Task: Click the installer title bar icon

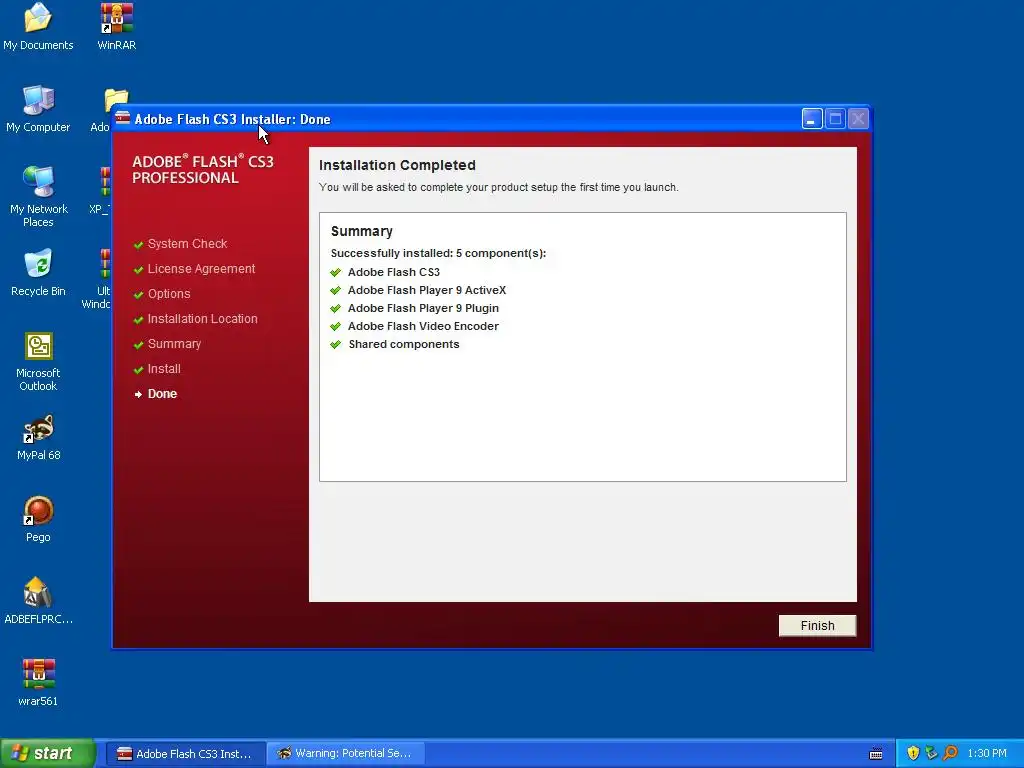Action: (x=123, y=118)
